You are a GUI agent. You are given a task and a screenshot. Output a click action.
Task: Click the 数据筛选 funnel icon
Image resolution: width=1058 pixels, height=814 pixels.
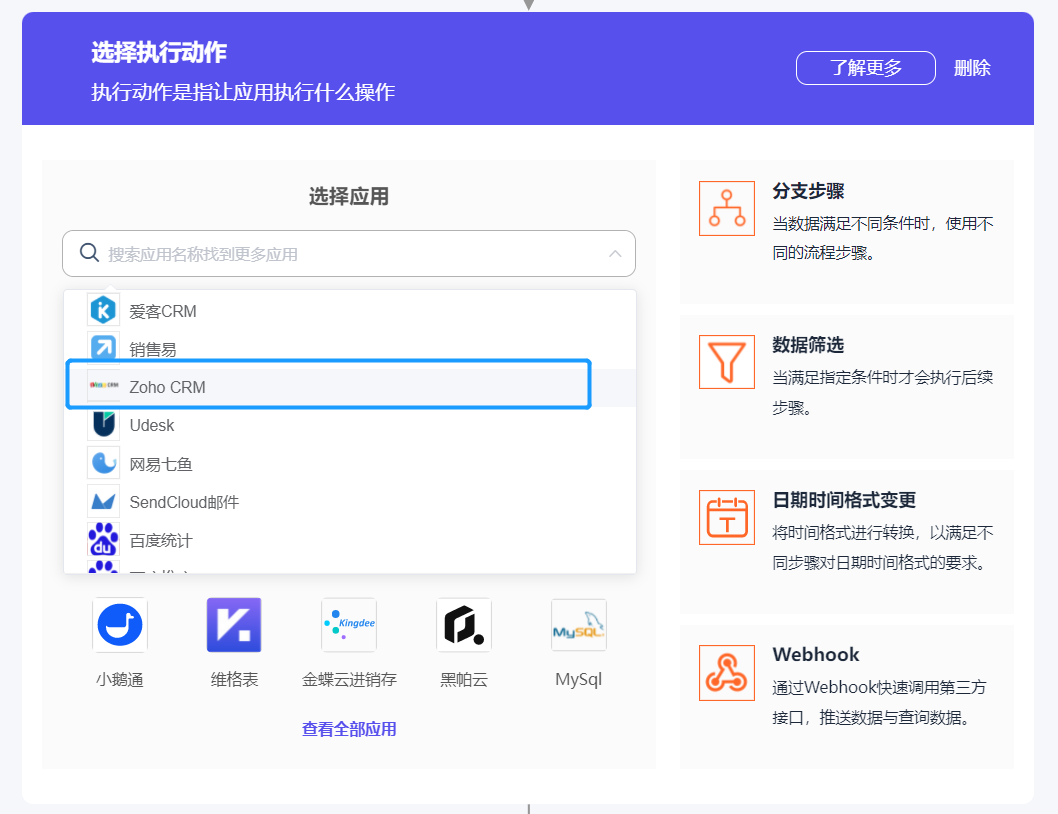point(727,362)
